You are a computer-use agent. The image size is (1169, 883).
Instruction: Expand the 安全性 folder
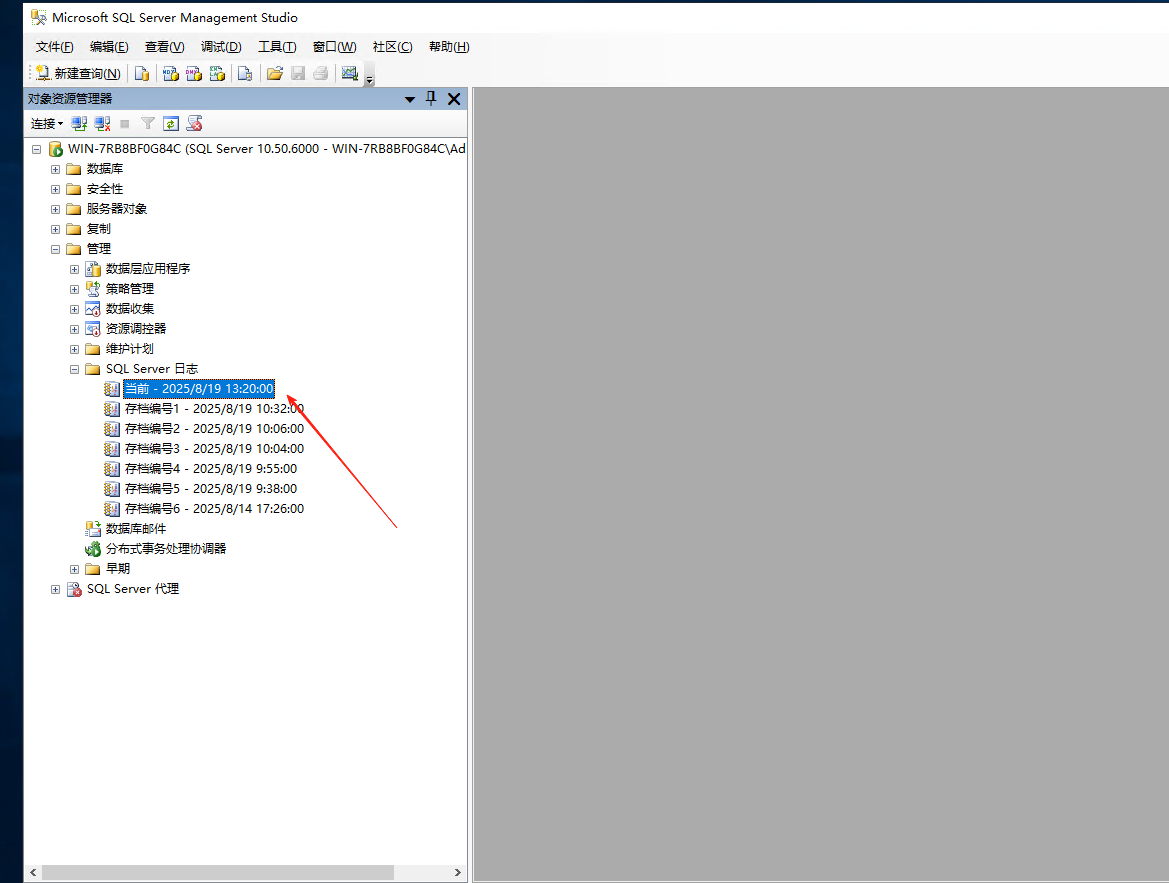tap(55, 189)
